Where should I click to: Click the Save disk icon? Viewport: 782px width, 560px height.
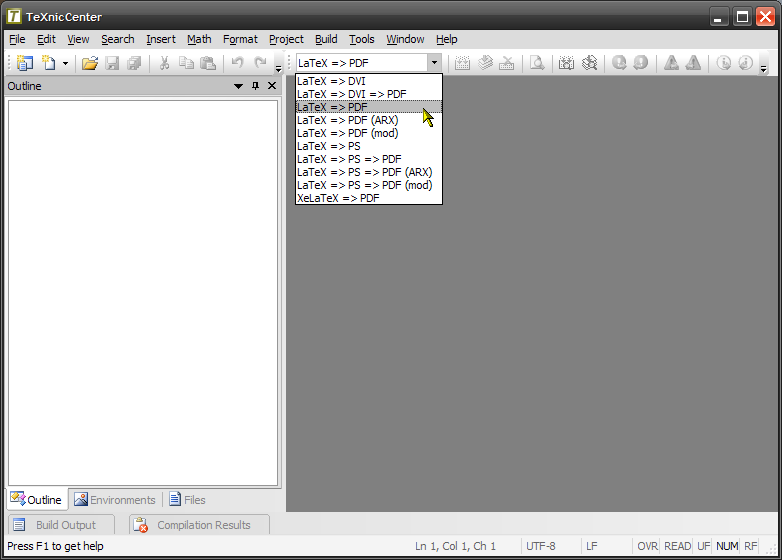(x=112, y=63)
